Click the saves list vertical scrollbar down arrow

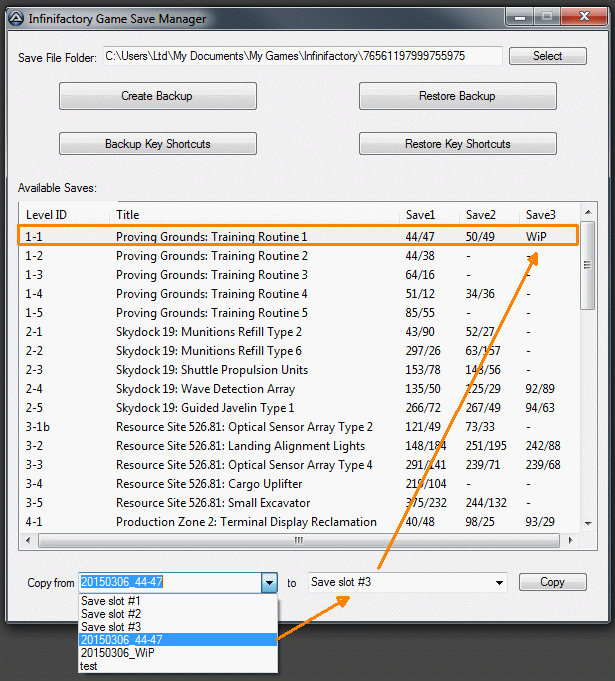pyautogui.click(x=588, y=523)
